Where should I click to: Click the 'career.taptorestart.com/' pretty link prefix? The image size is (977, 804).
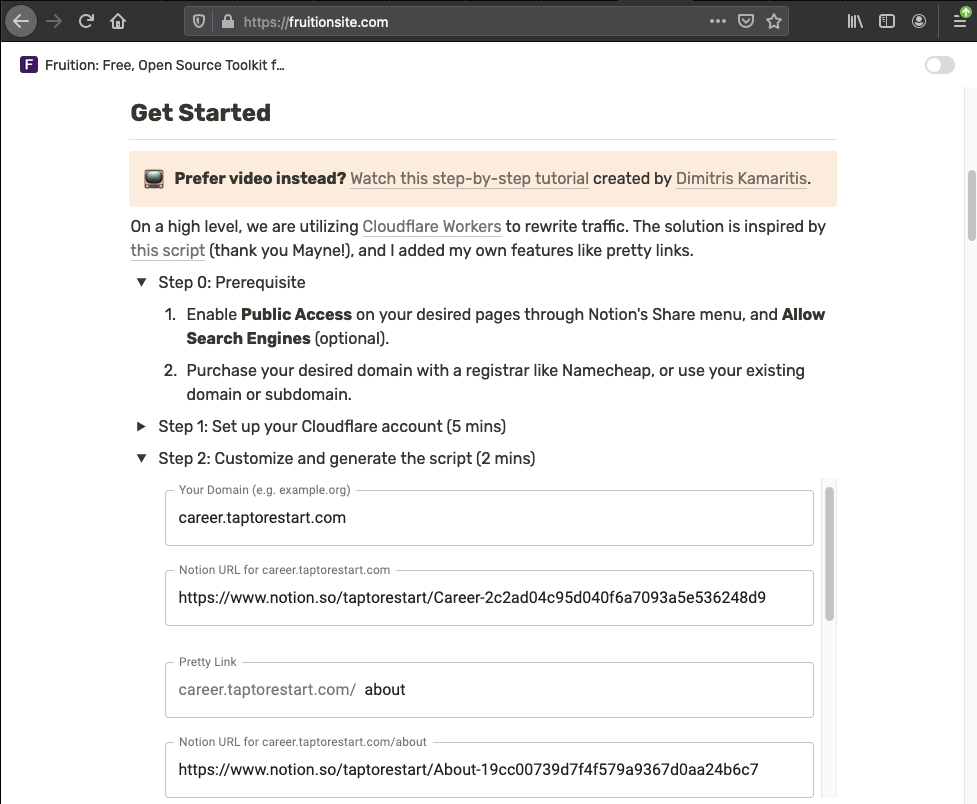click(x=267, y=690)
